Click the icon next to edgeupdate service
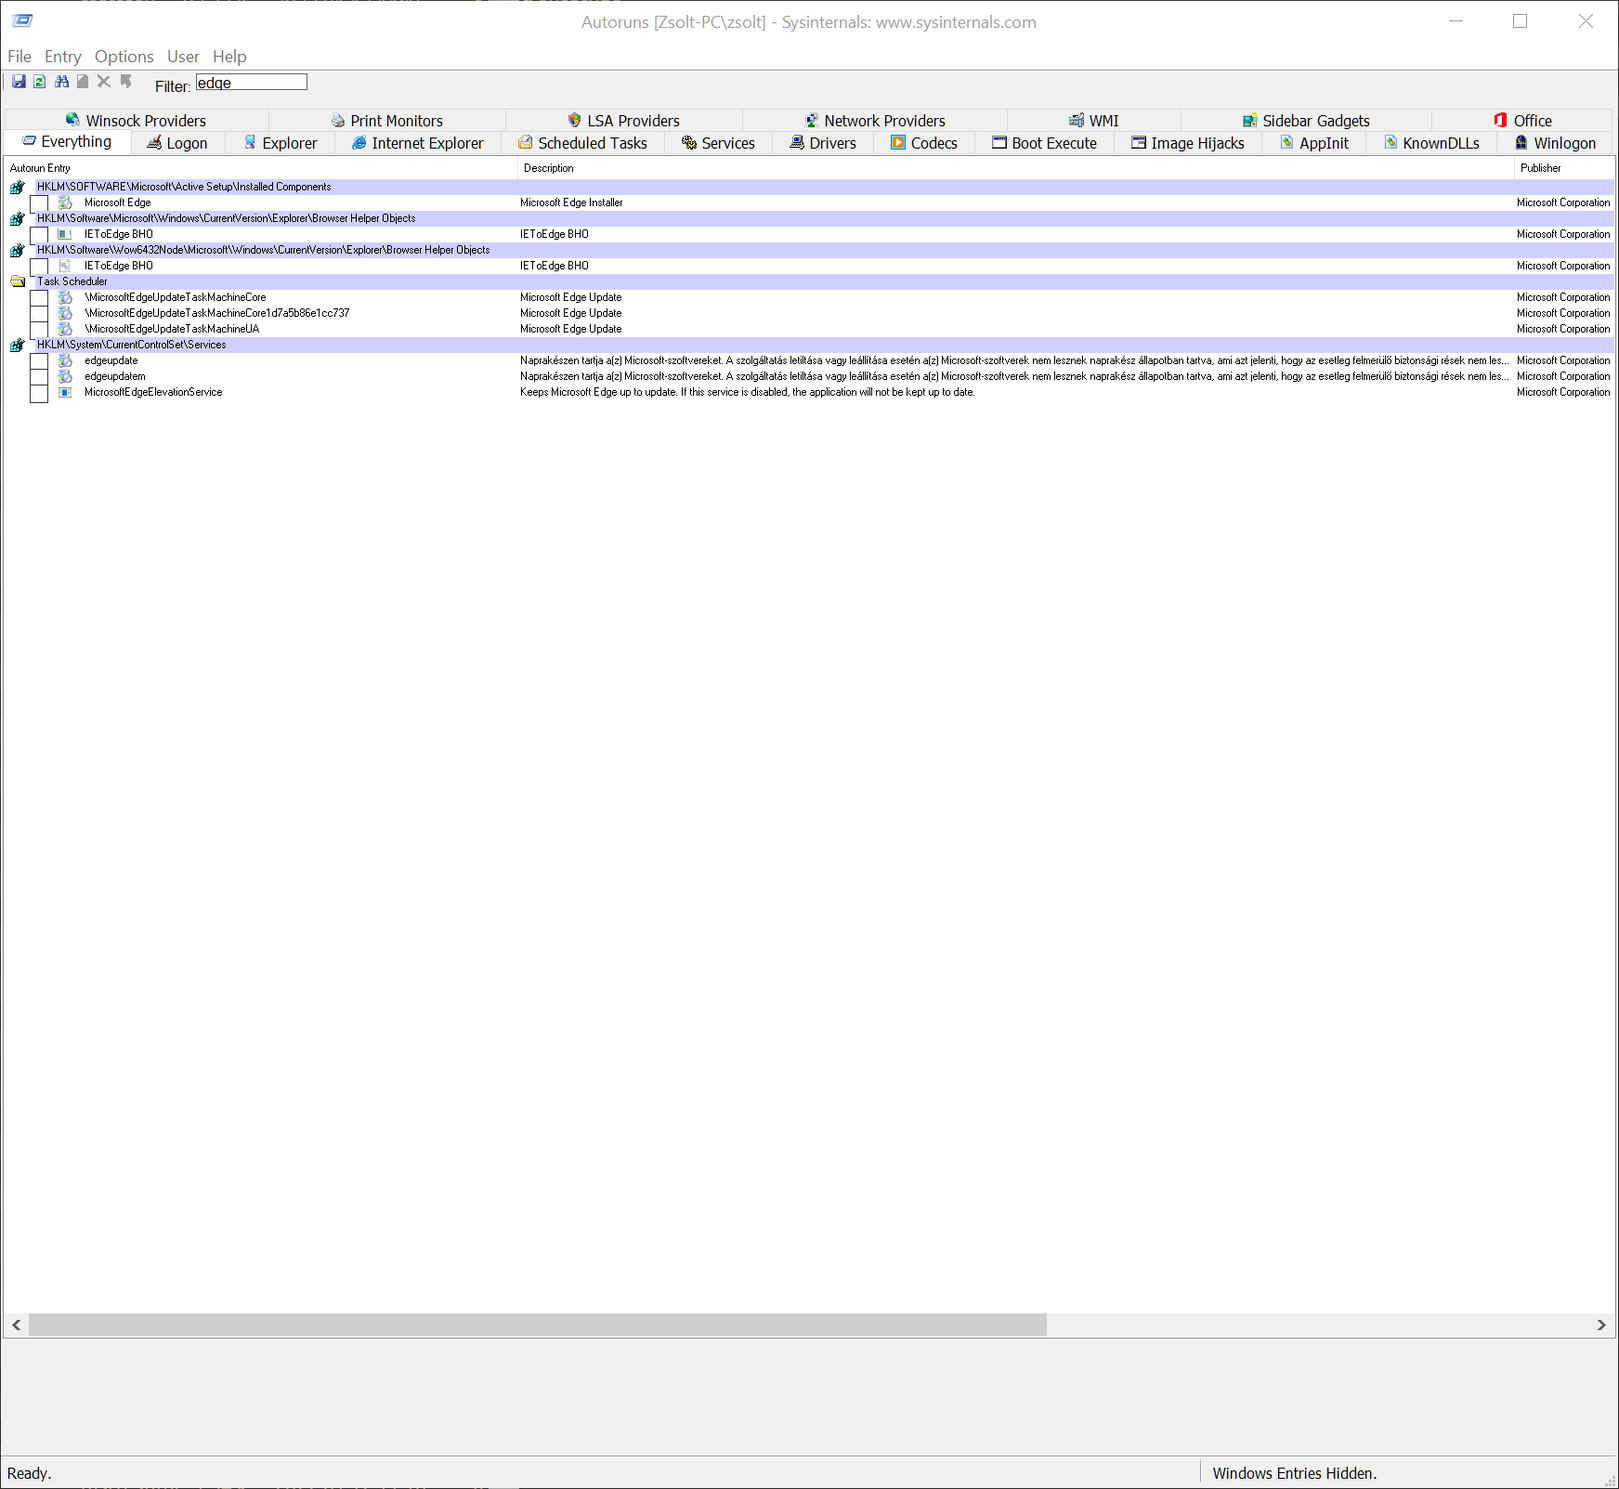This screenshot has width=1619, height=1489. (65, 361)
